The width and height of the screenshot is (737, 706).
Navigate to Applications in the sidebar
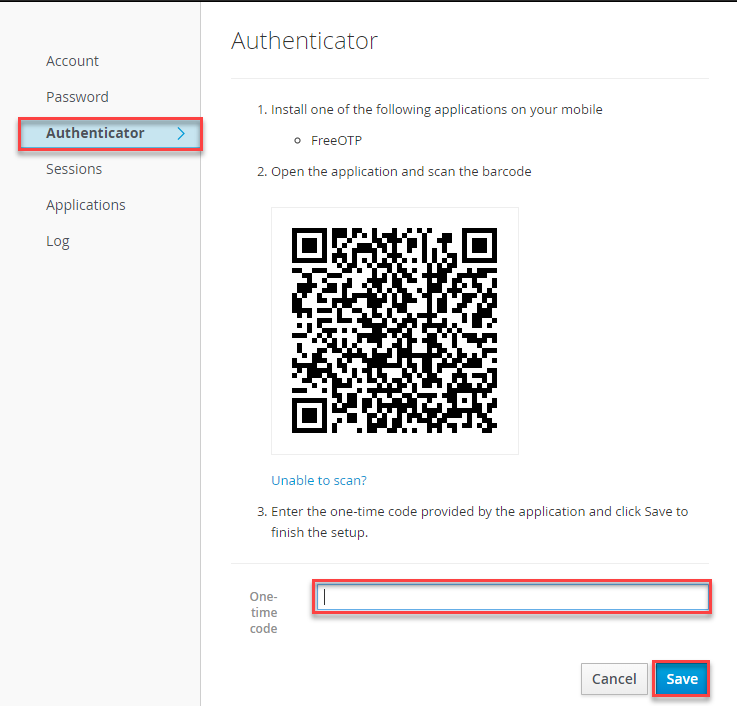(86, 205)
